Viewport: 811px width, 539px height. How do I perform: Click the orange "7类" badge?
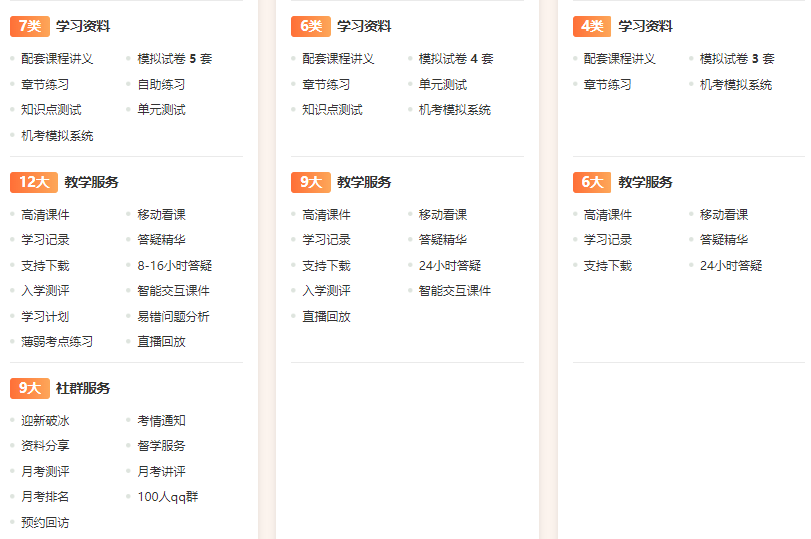click(29, 26)
